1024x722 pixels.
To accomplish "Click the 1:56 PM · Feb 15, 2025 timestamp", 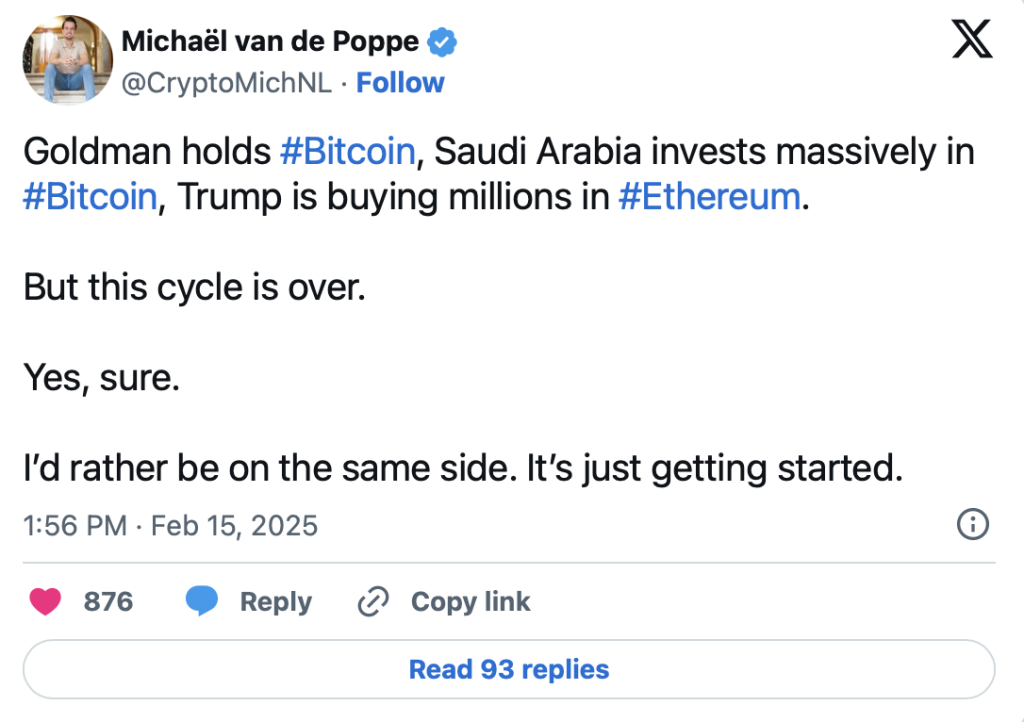I will pyautogui.click(x=170, y=525).
